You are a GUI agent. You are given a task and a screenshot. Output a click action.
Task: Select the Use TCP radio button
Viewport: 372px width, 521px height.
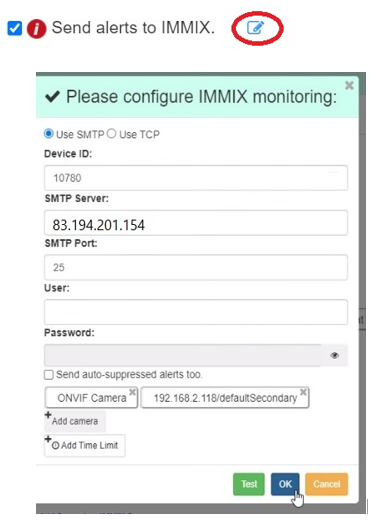[x=111, y=134]
